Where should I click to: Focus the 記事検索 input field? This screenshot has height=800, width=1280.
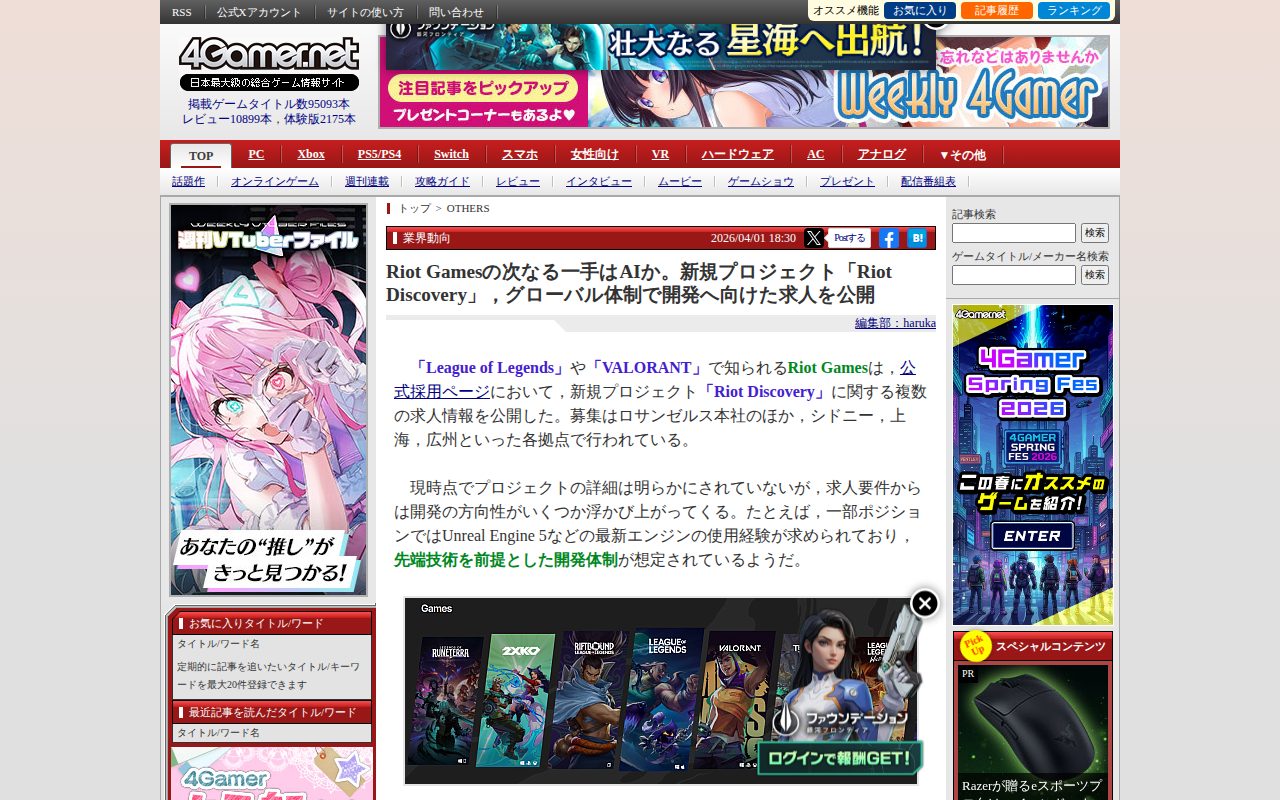(x=1014, y=233)
